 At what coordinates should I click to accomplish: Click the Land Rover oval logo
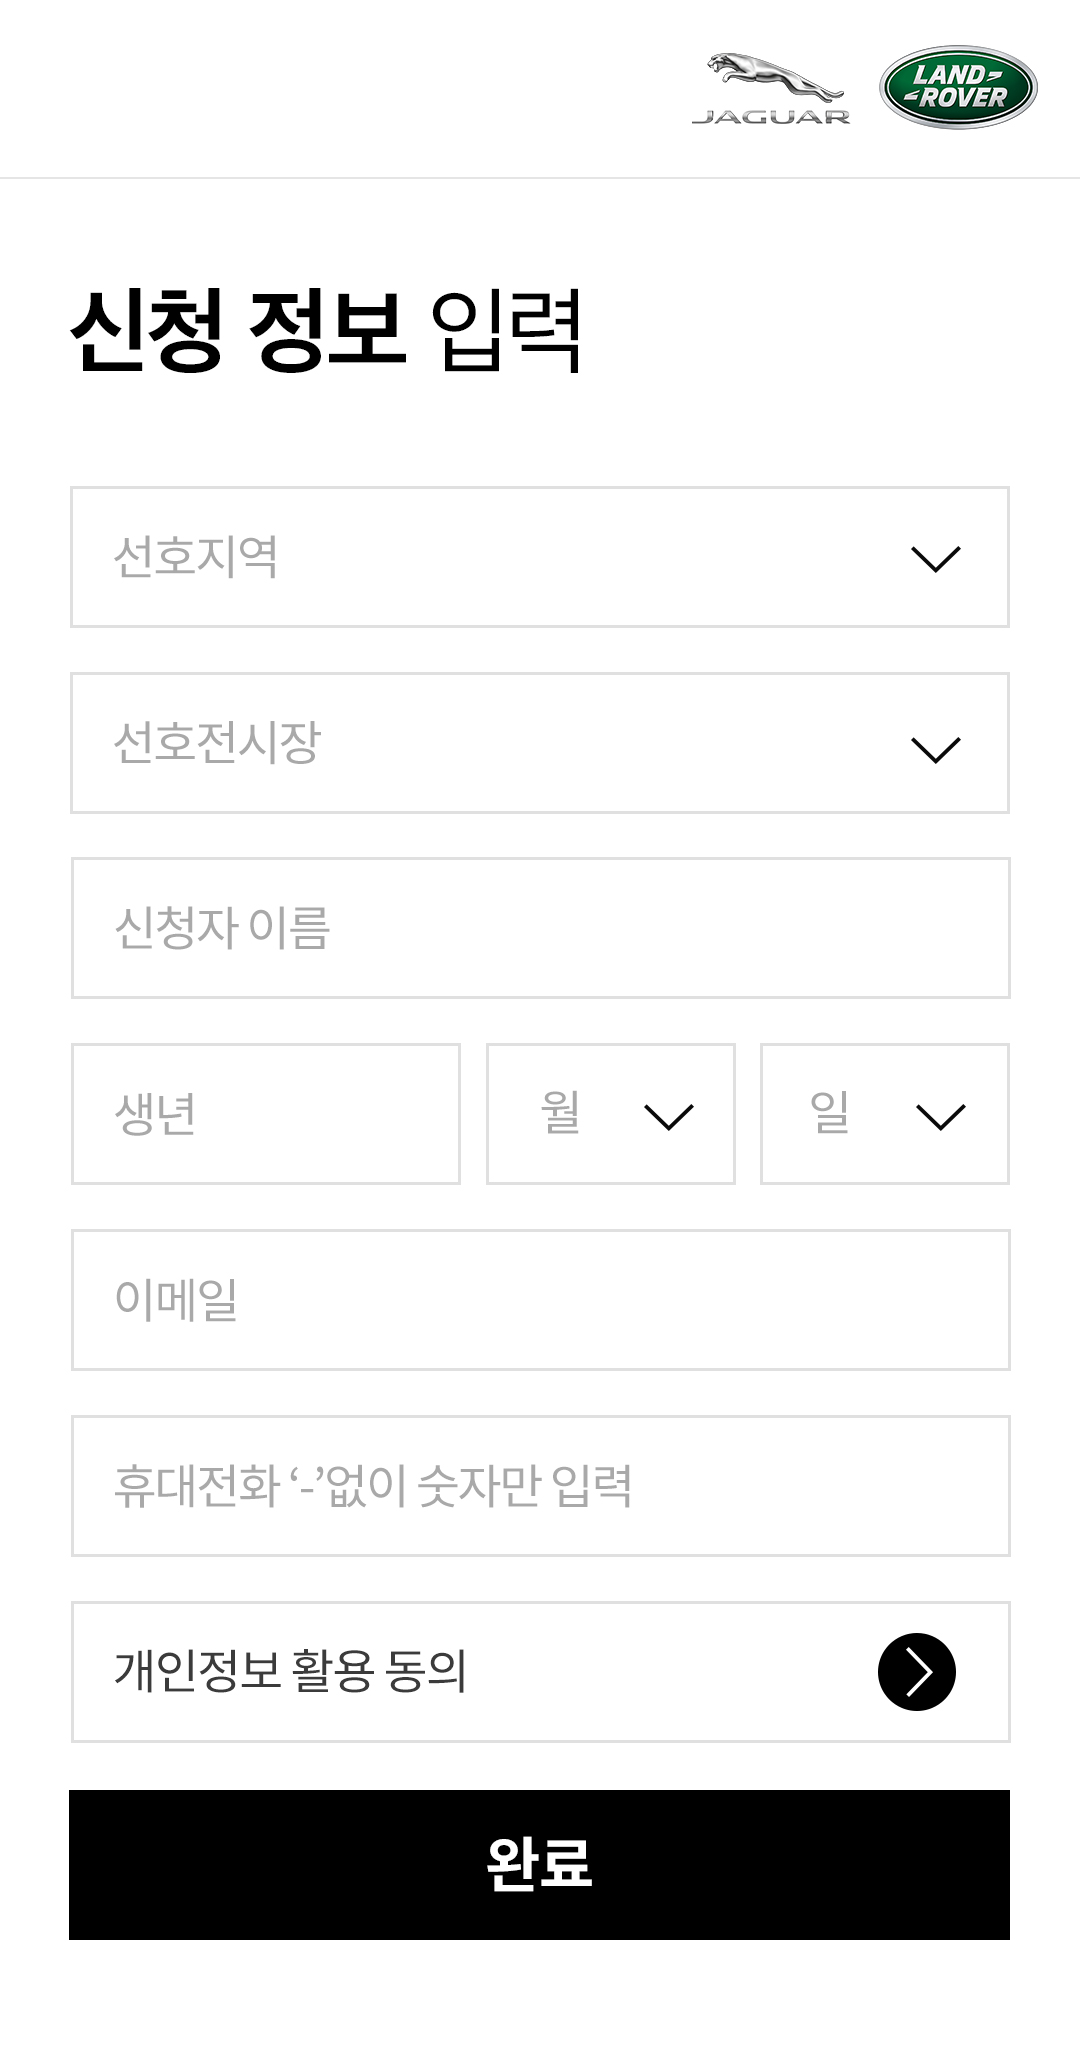pyautogui.click(x=958, y=87)
